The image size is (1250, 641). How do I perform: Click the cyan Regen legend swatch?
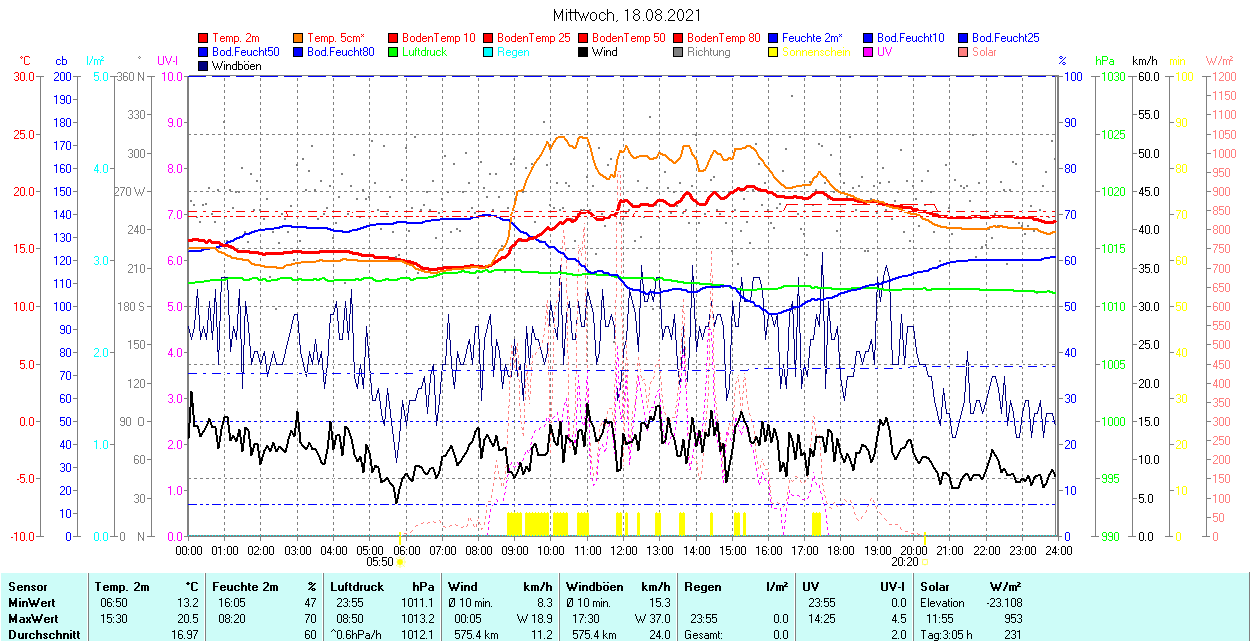489,52
